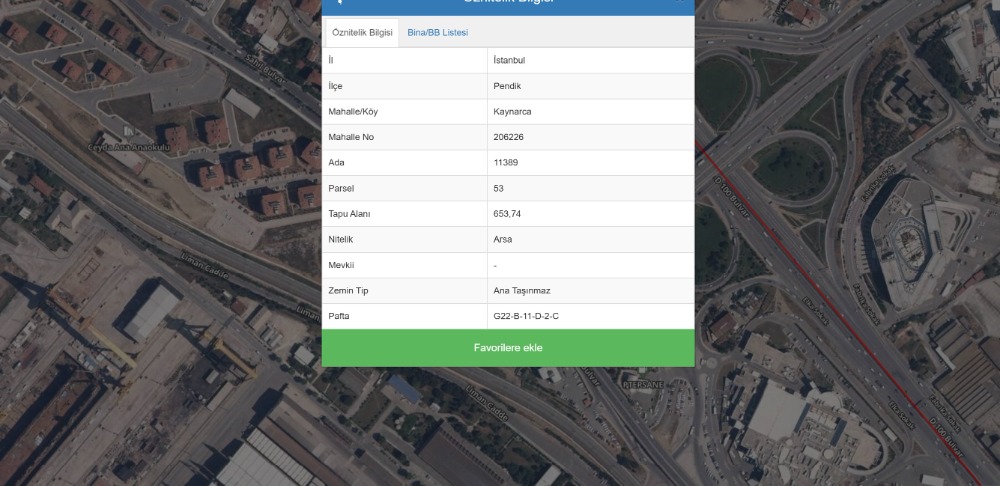Select the Nitelik value Arsa
This screenshot has width=1000, height=486.
pos(503,239)
